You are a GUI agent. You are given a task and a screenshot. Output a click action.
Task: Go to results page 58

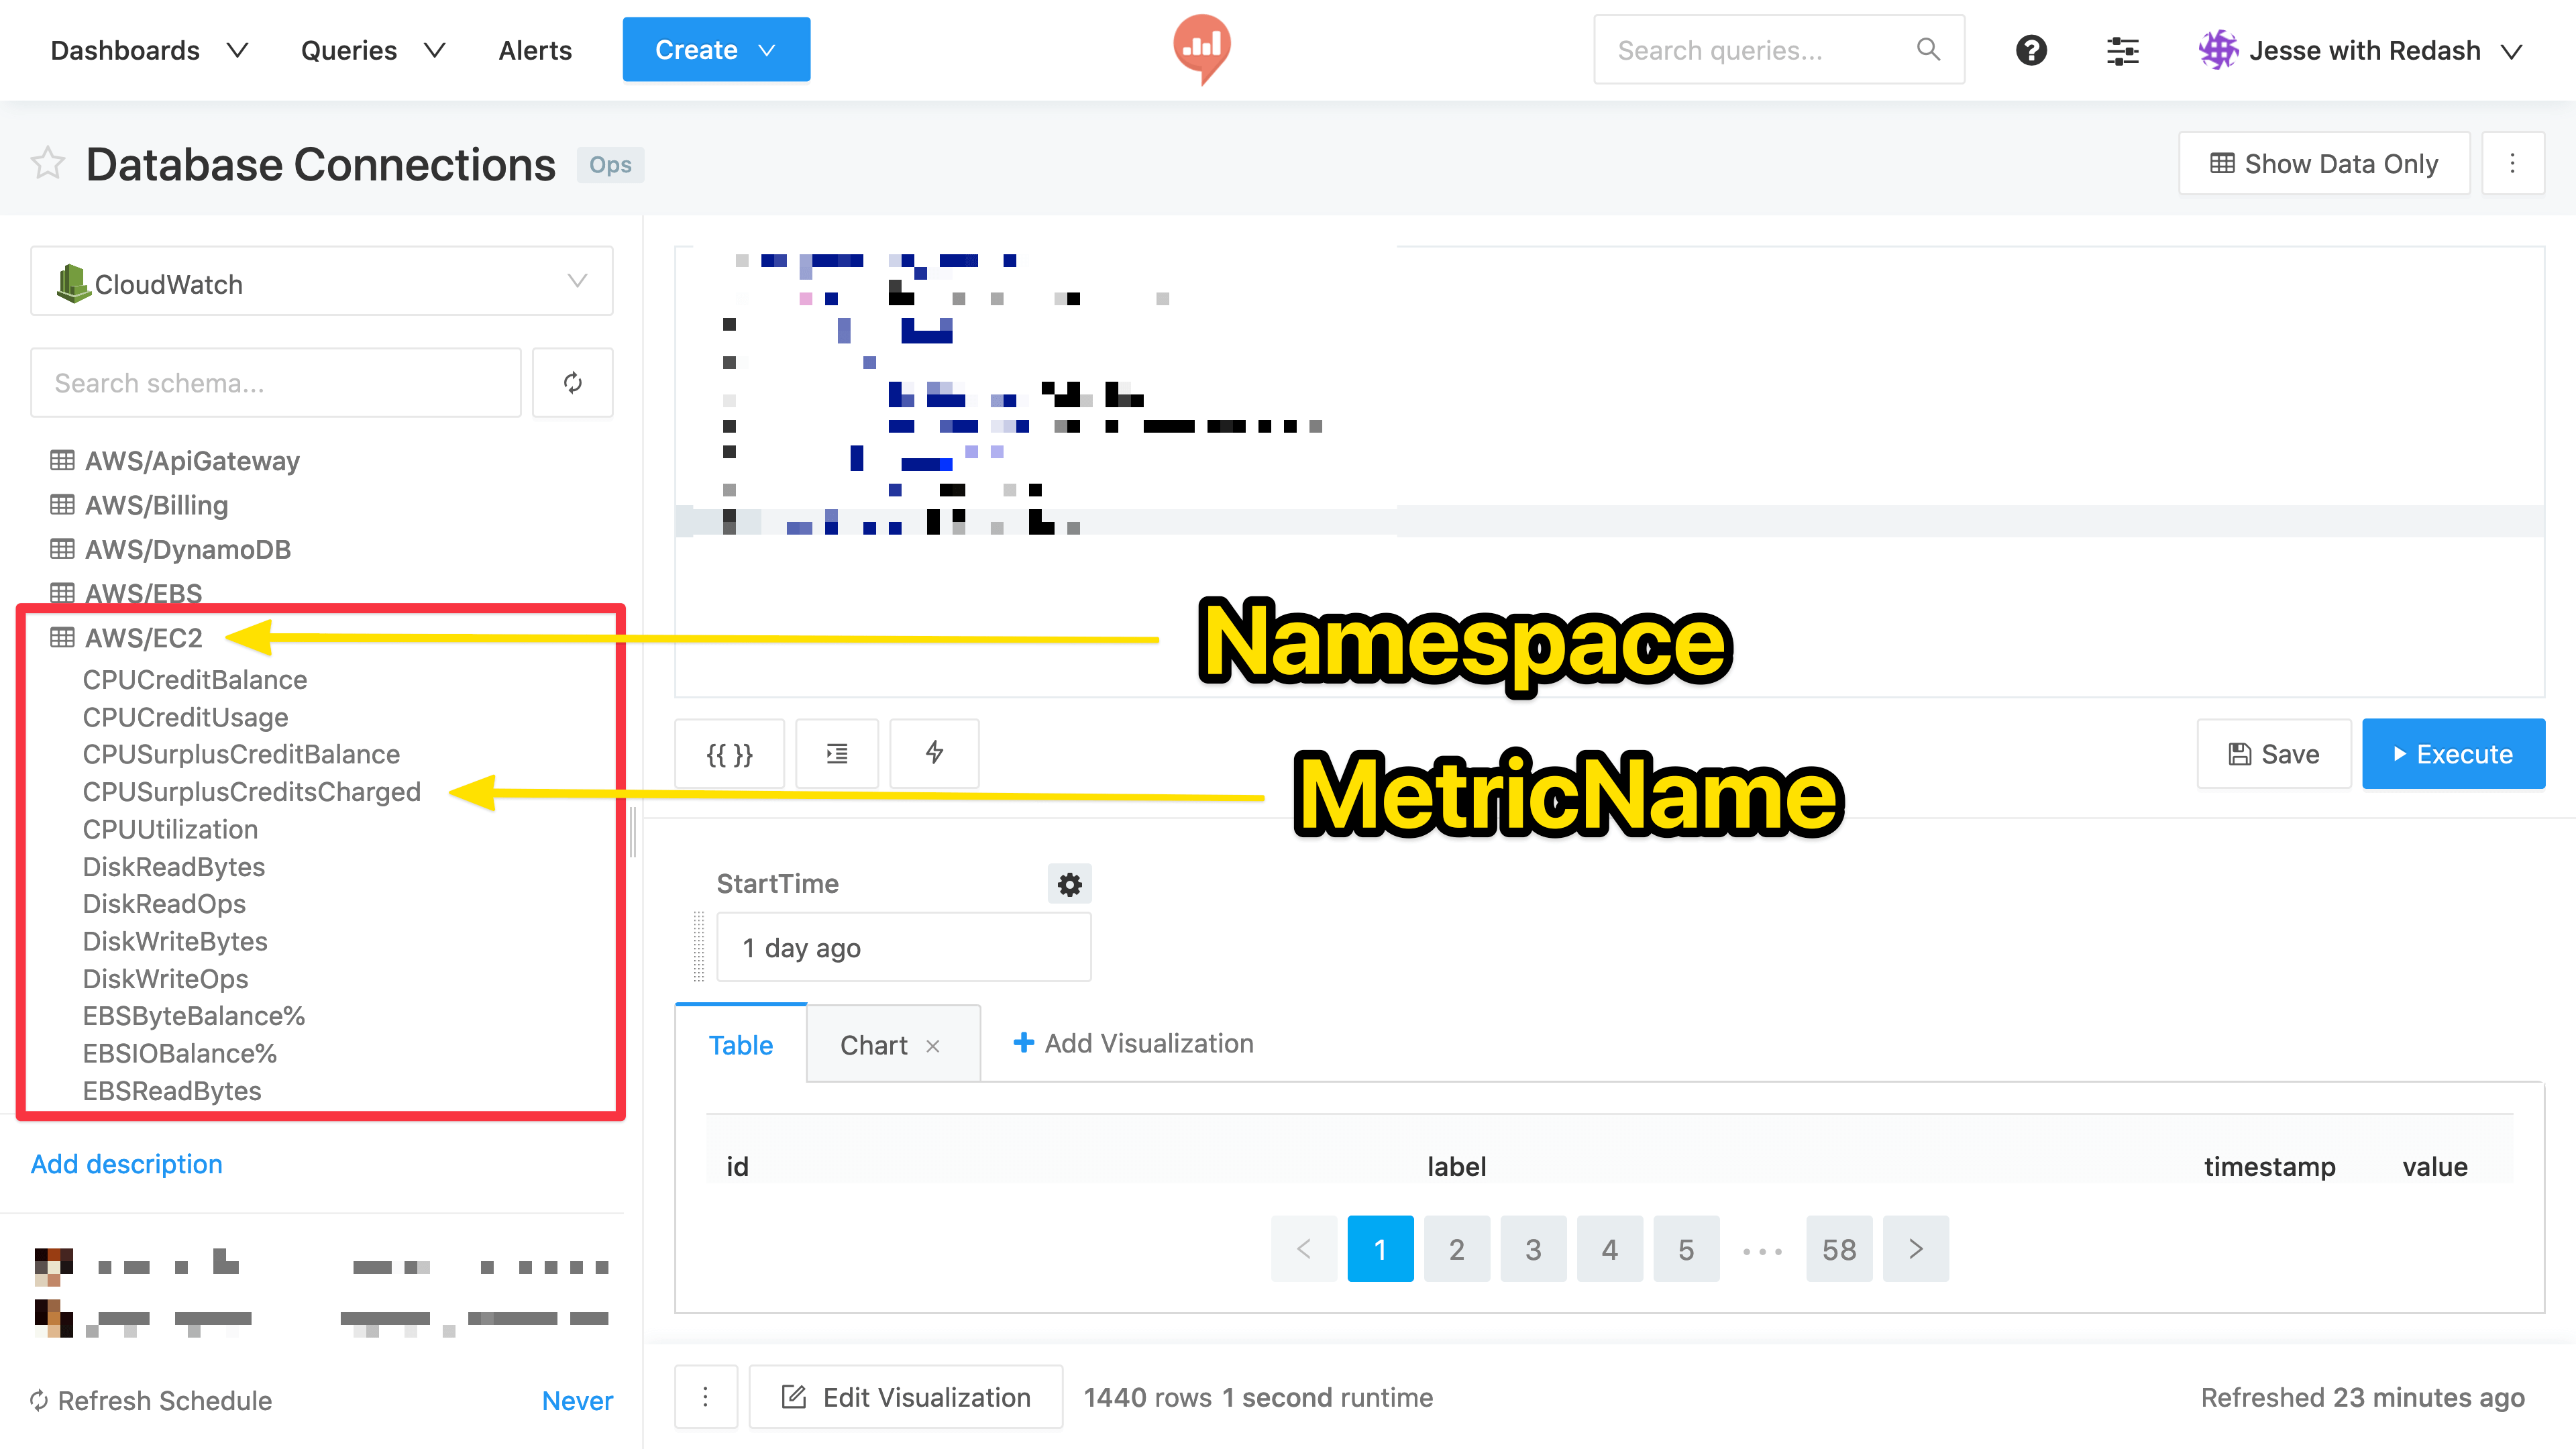pos(1838,1248)
